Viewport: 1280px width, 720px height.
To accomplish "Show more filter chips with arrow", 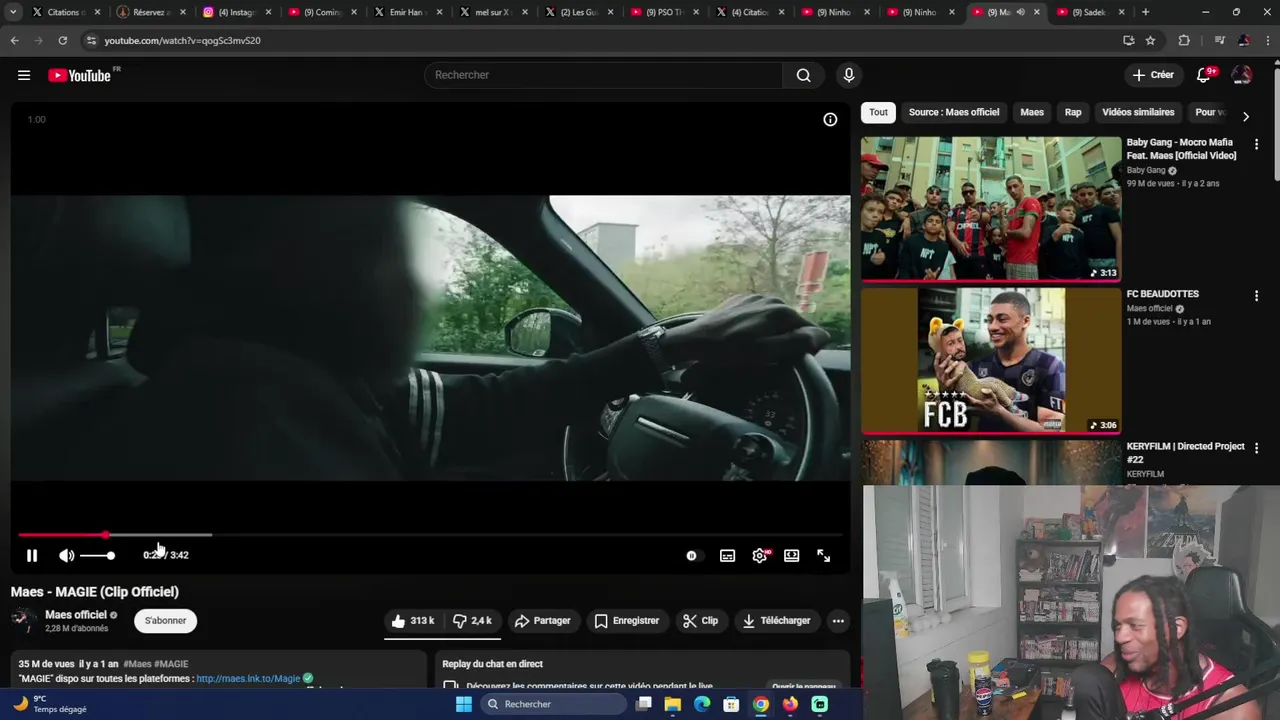I will coord(1245,116).
